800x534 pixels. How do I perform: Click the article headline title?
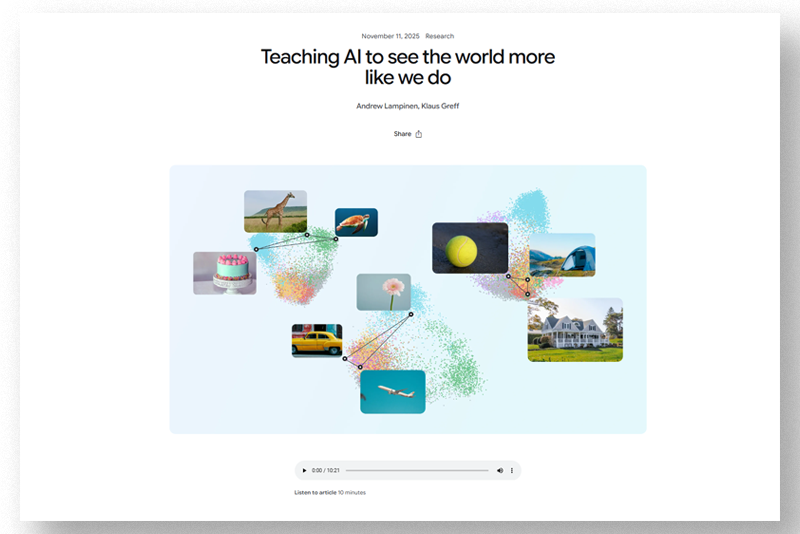pos(408,67)
